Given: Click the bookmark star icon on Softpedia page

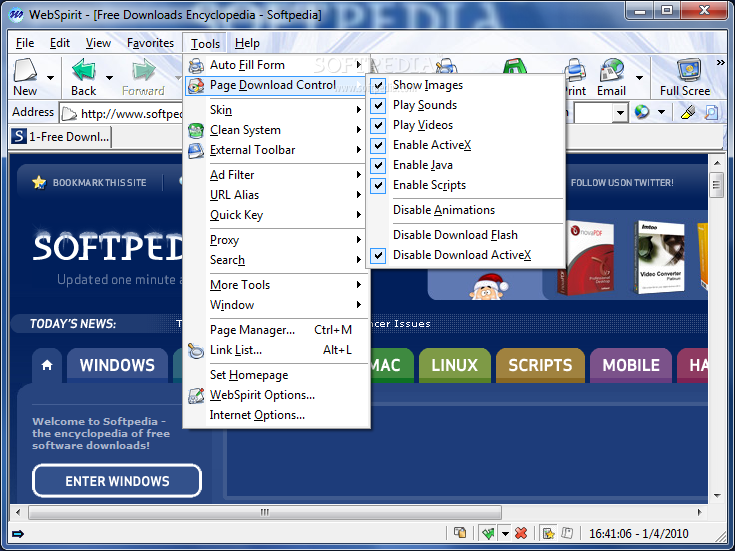Looking at the screenshot, I should pos(39,182).
